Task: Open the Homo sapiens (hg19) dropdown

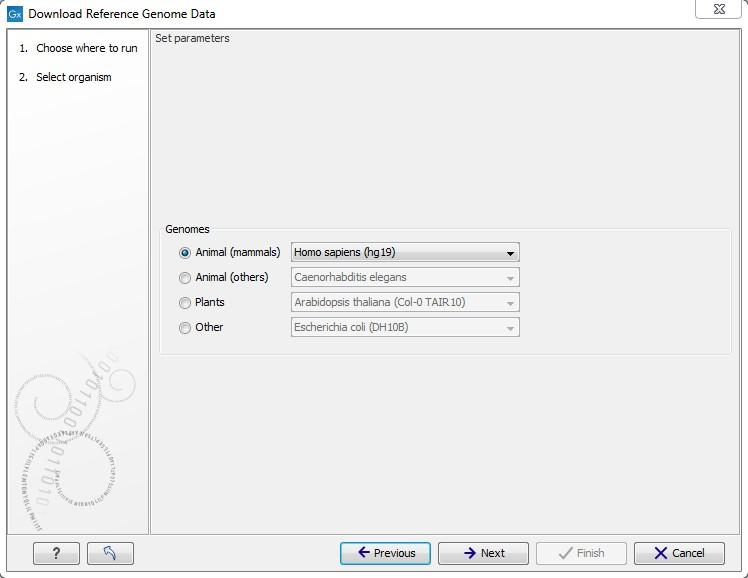Action: (x=405, y=252)
